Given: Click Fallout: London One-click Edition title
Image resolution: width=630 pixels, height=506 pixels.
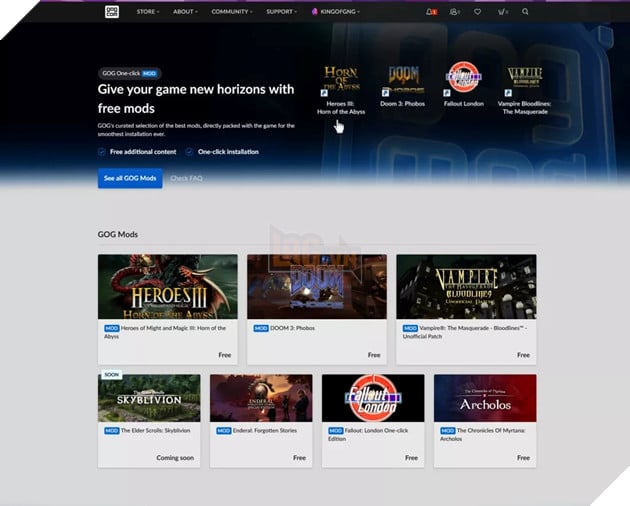Looking at the screenshot, I should 368,434.
